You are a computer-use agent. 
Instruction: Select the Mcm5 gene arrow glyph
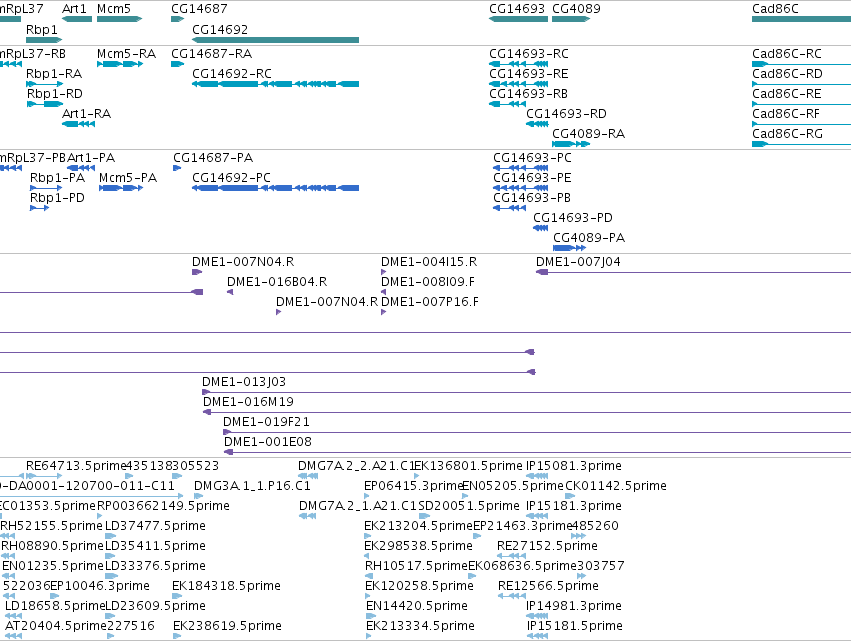coord(119,19)
